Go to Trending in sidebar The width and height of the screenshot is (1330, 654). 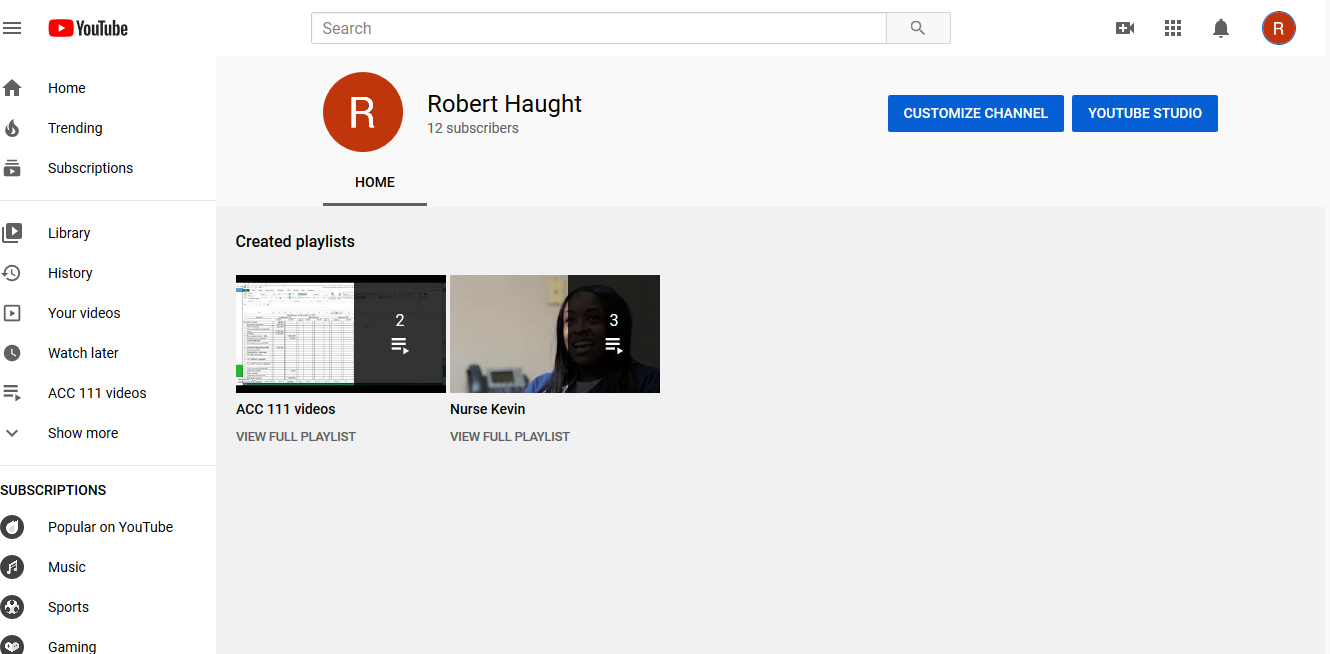[75, 128]
